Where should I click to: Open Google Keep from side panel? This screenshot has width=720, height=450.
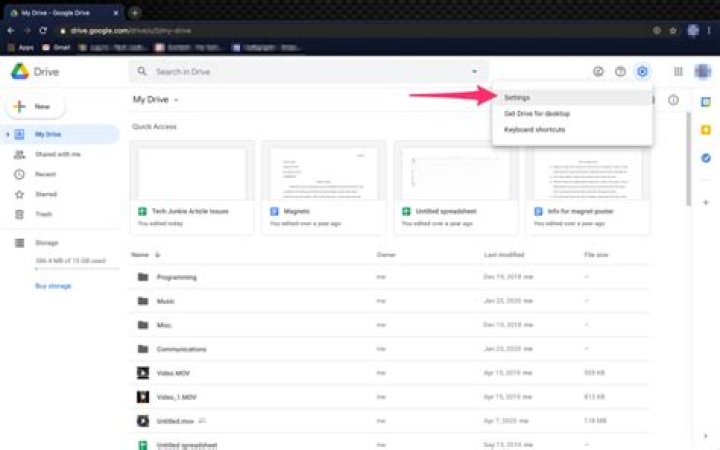click(706, 130)
